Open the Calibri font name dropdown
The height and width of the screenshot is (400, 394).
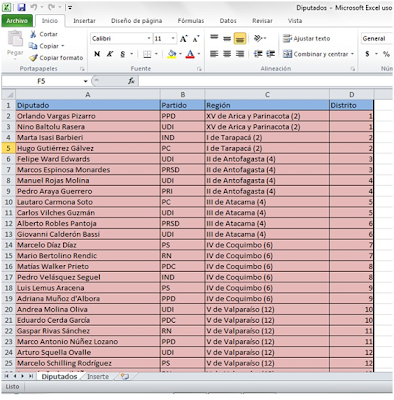[x=149, y=39]
